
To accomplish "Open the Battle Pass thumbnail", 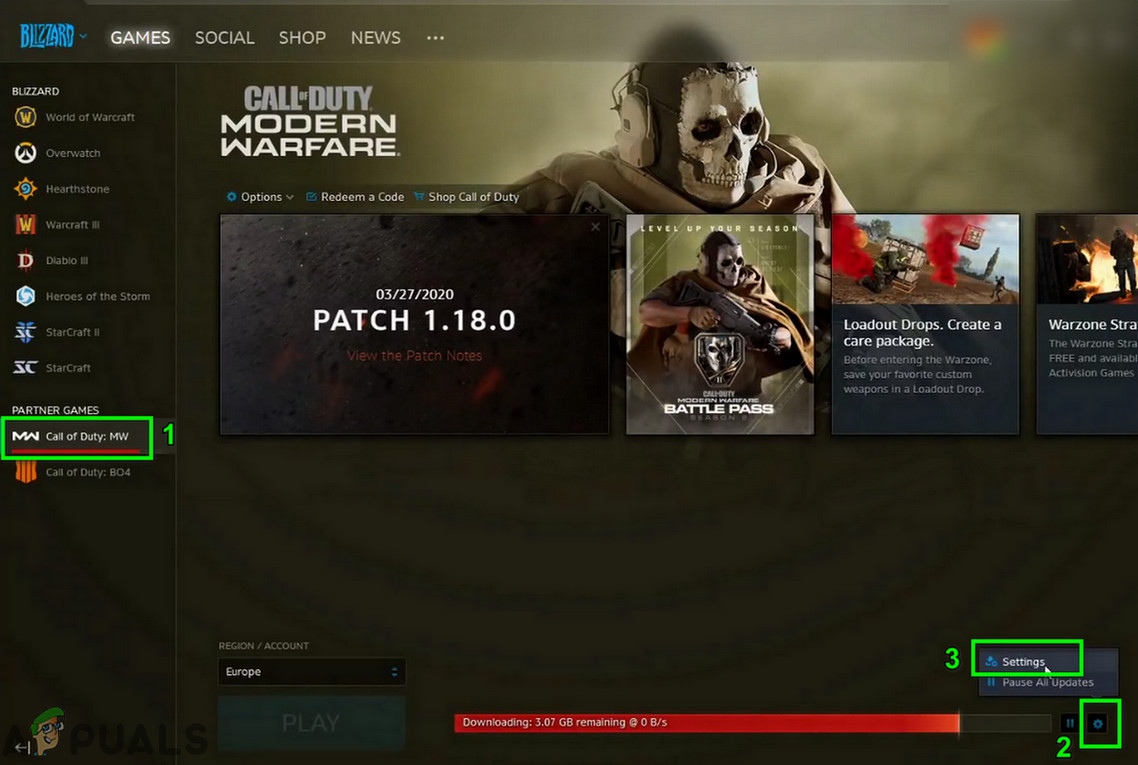I will pyautogui.click(x=720, y=324).
